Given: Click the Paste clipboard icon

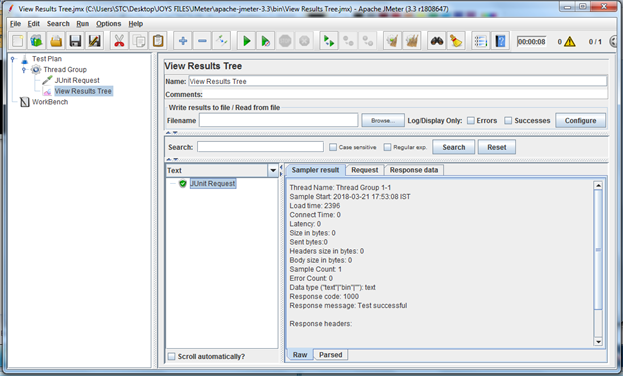Looking at the screenshot, I should pos(158,41).
